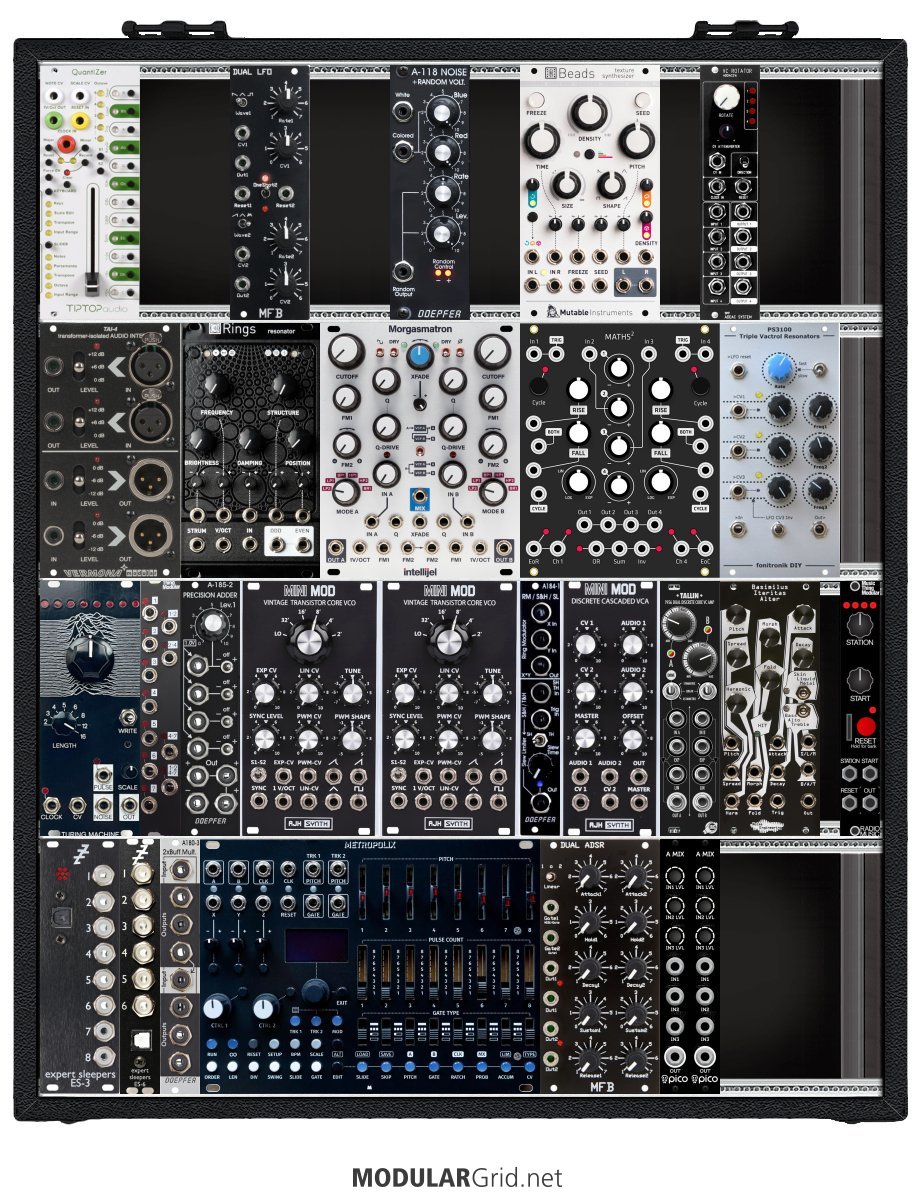The width and height of the screenshot is (915, 1199).
Task: Click the Morgasmatron title text
Action: tap(420, 329)
